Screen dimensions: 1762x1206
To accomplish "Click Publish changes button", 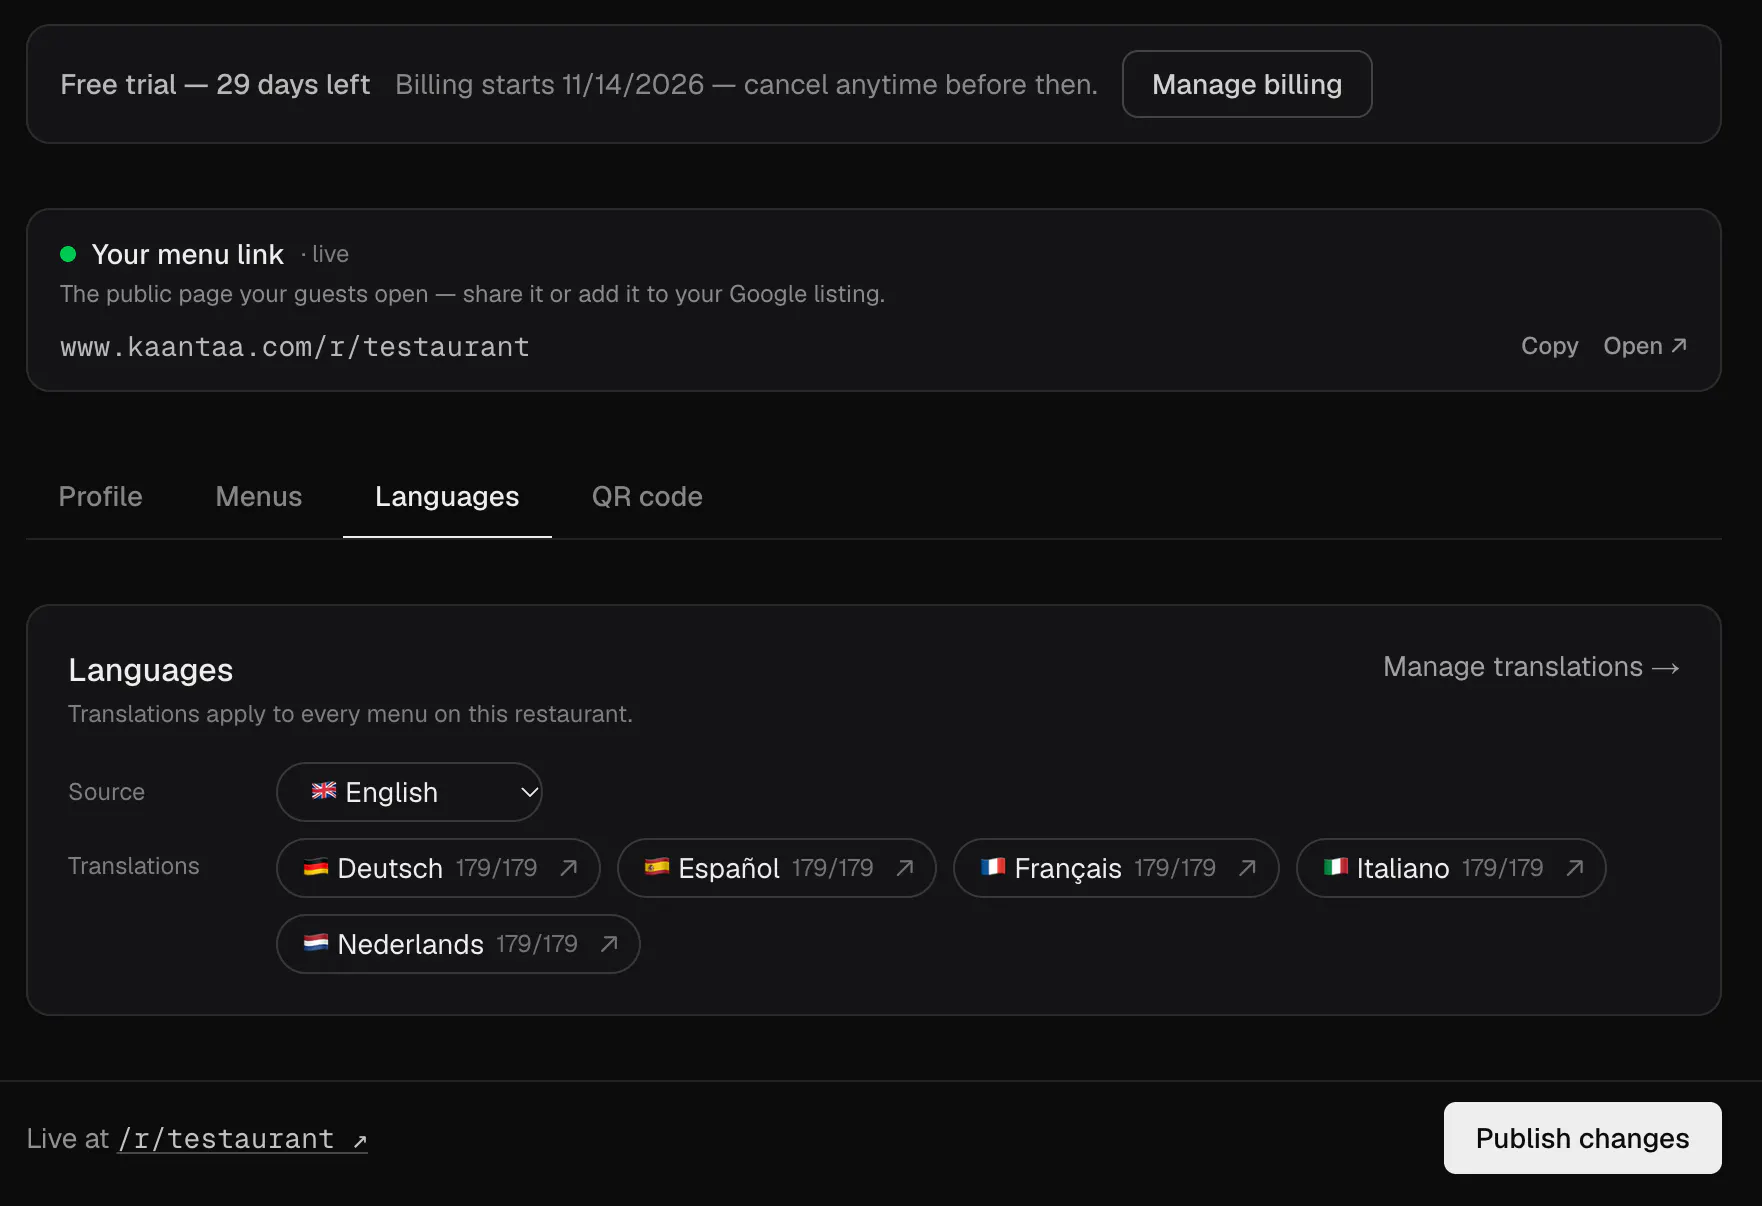I will [1582, 1138].
